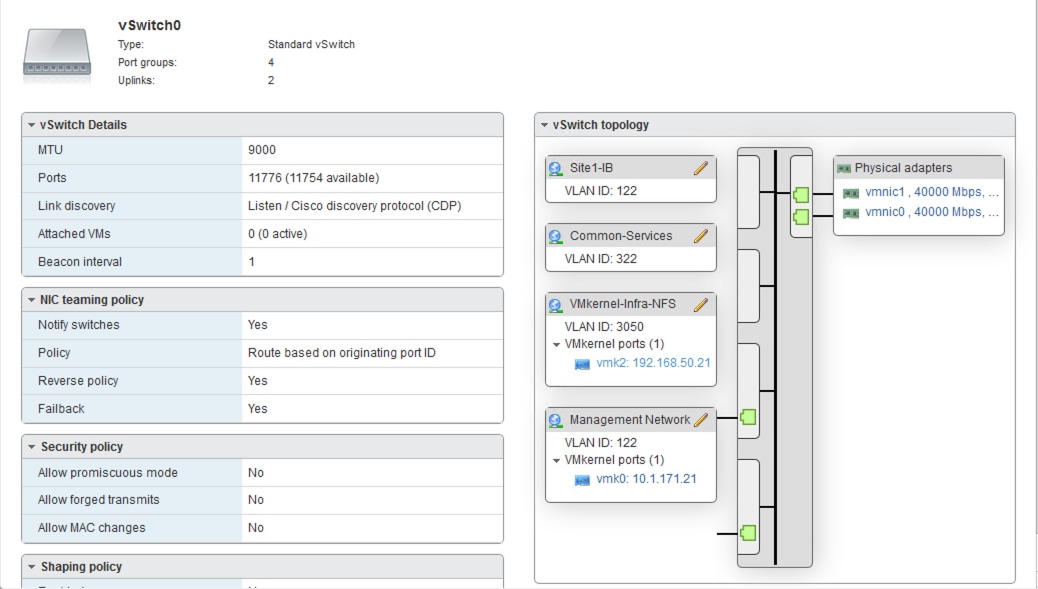Click VLAN ID: 322 text
This screenshot has width=1038, height=589.
[600, 259]
